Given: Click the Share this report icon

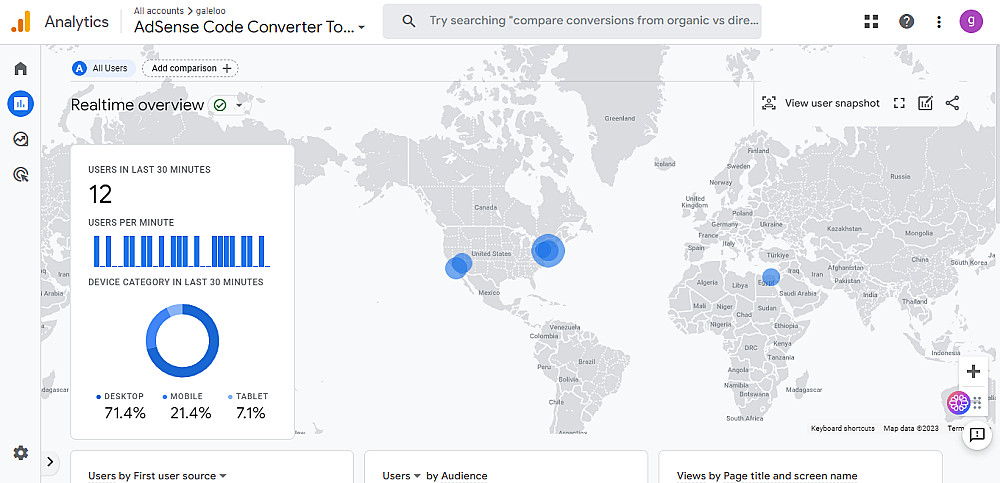Looking at the screenshot, I should tap(952, 103).
